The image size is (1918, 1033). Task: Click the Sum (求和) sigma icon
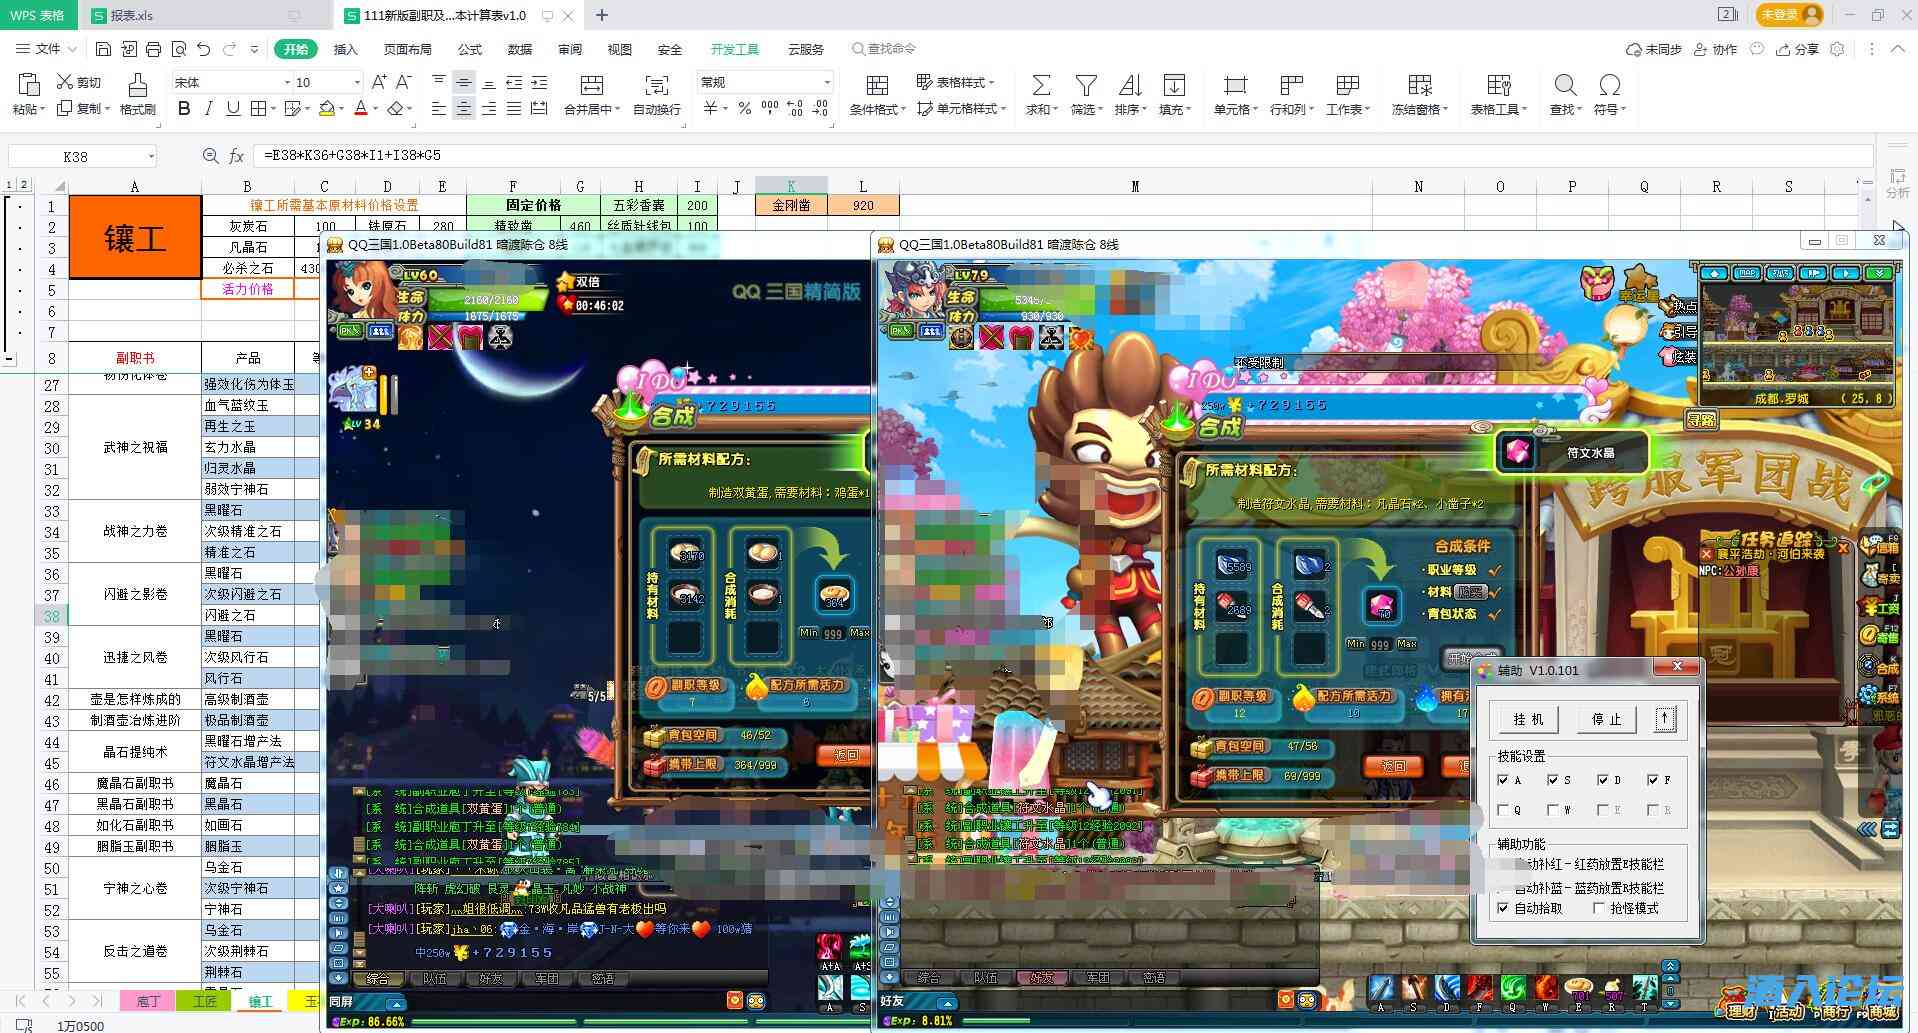tap(1041, 85)
